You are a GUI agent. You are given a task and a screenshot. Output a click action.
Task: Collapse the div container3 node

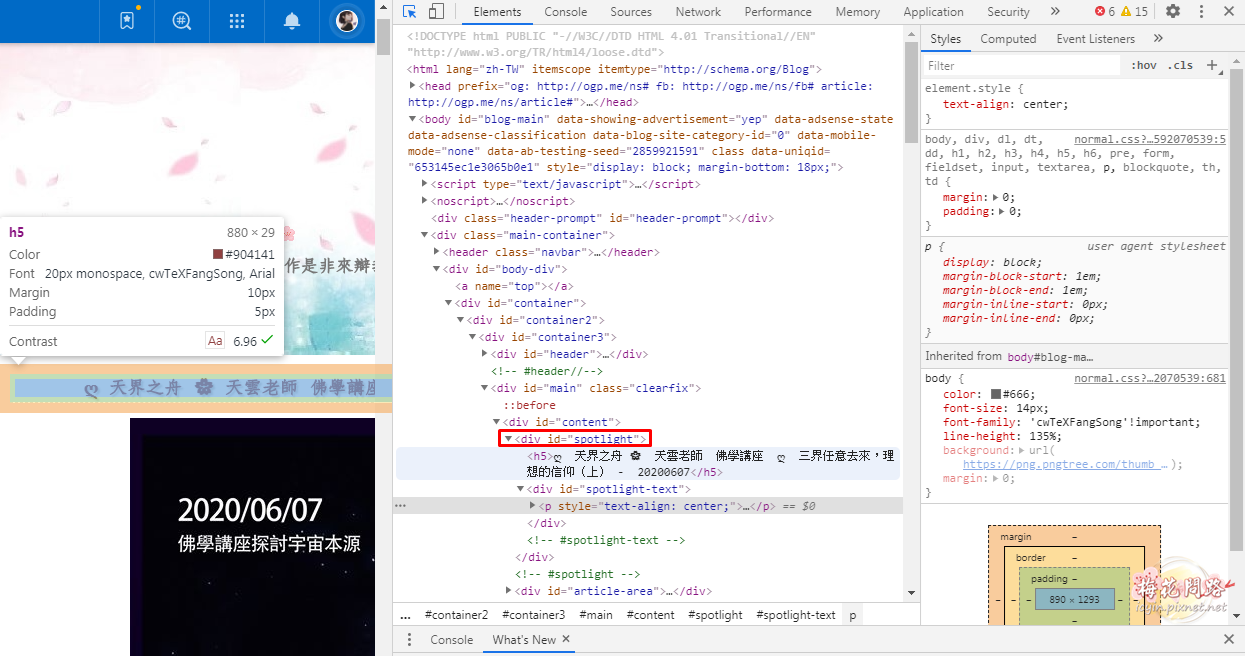(474, 337)
